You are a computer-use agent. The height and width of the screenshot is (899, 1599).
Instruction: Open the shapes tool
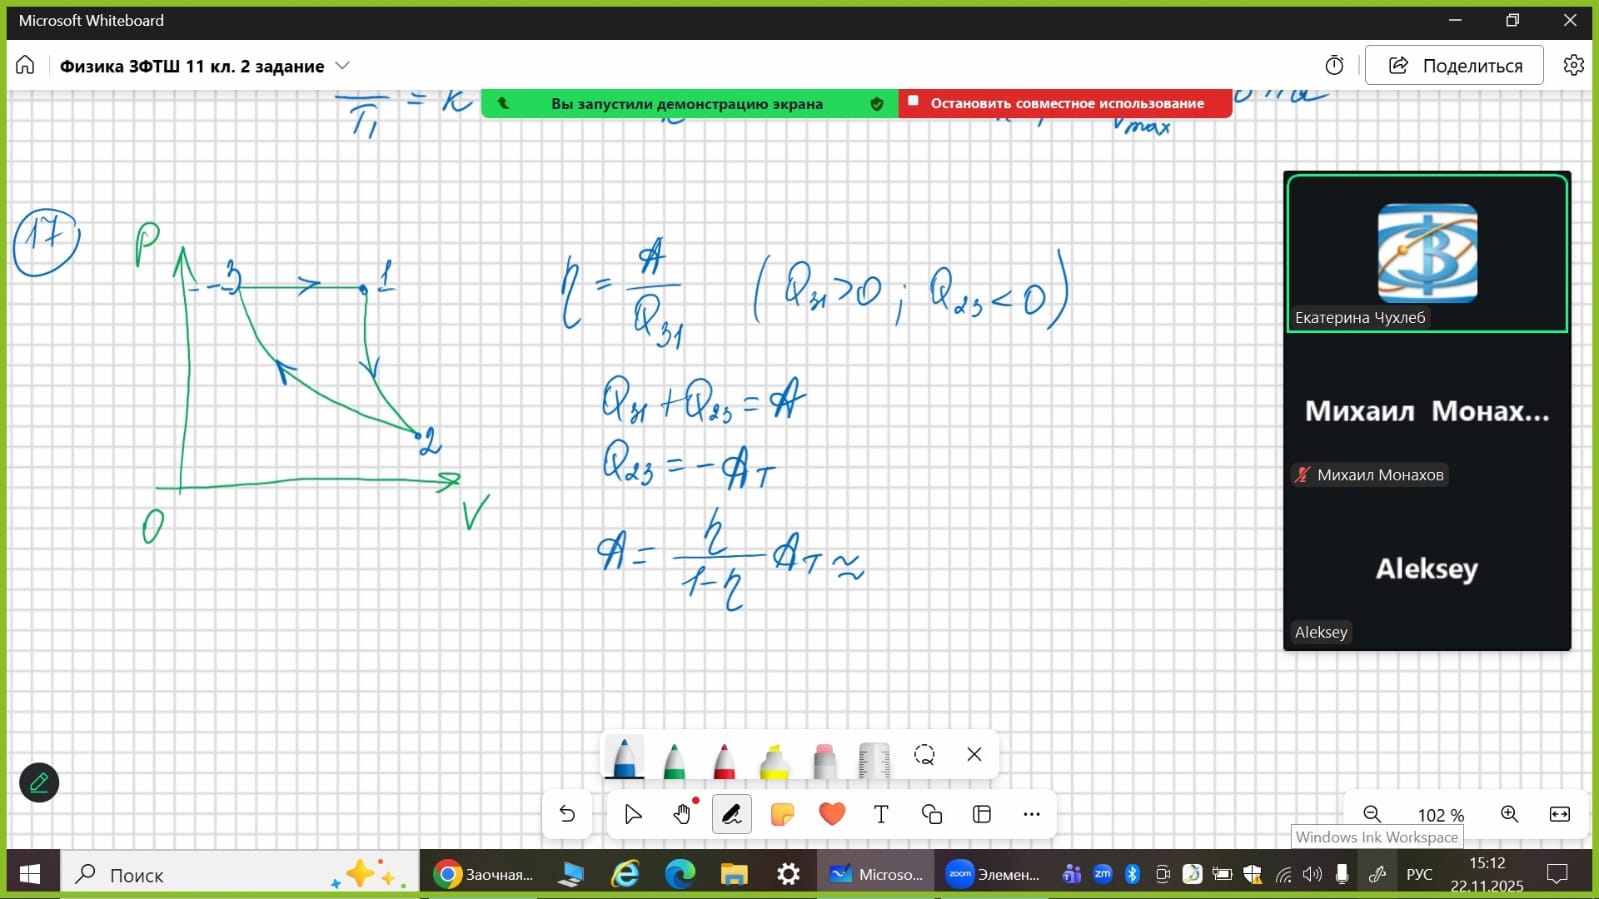click(932, 814)
